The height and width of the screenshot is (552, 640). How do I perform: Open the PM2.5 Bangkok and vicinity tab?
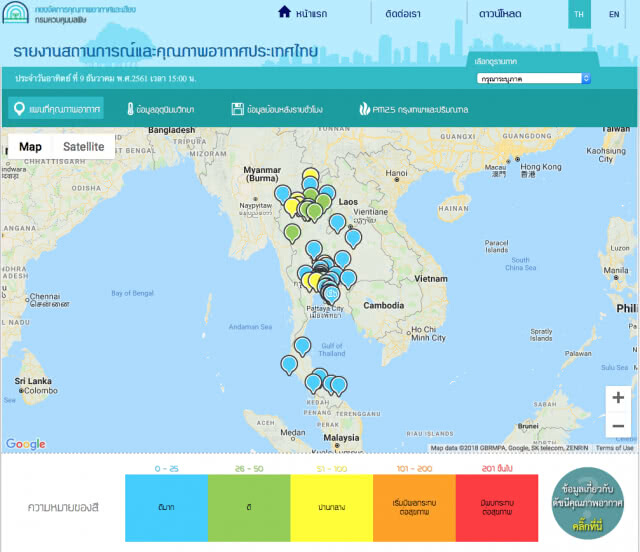(x=414, y=109)
